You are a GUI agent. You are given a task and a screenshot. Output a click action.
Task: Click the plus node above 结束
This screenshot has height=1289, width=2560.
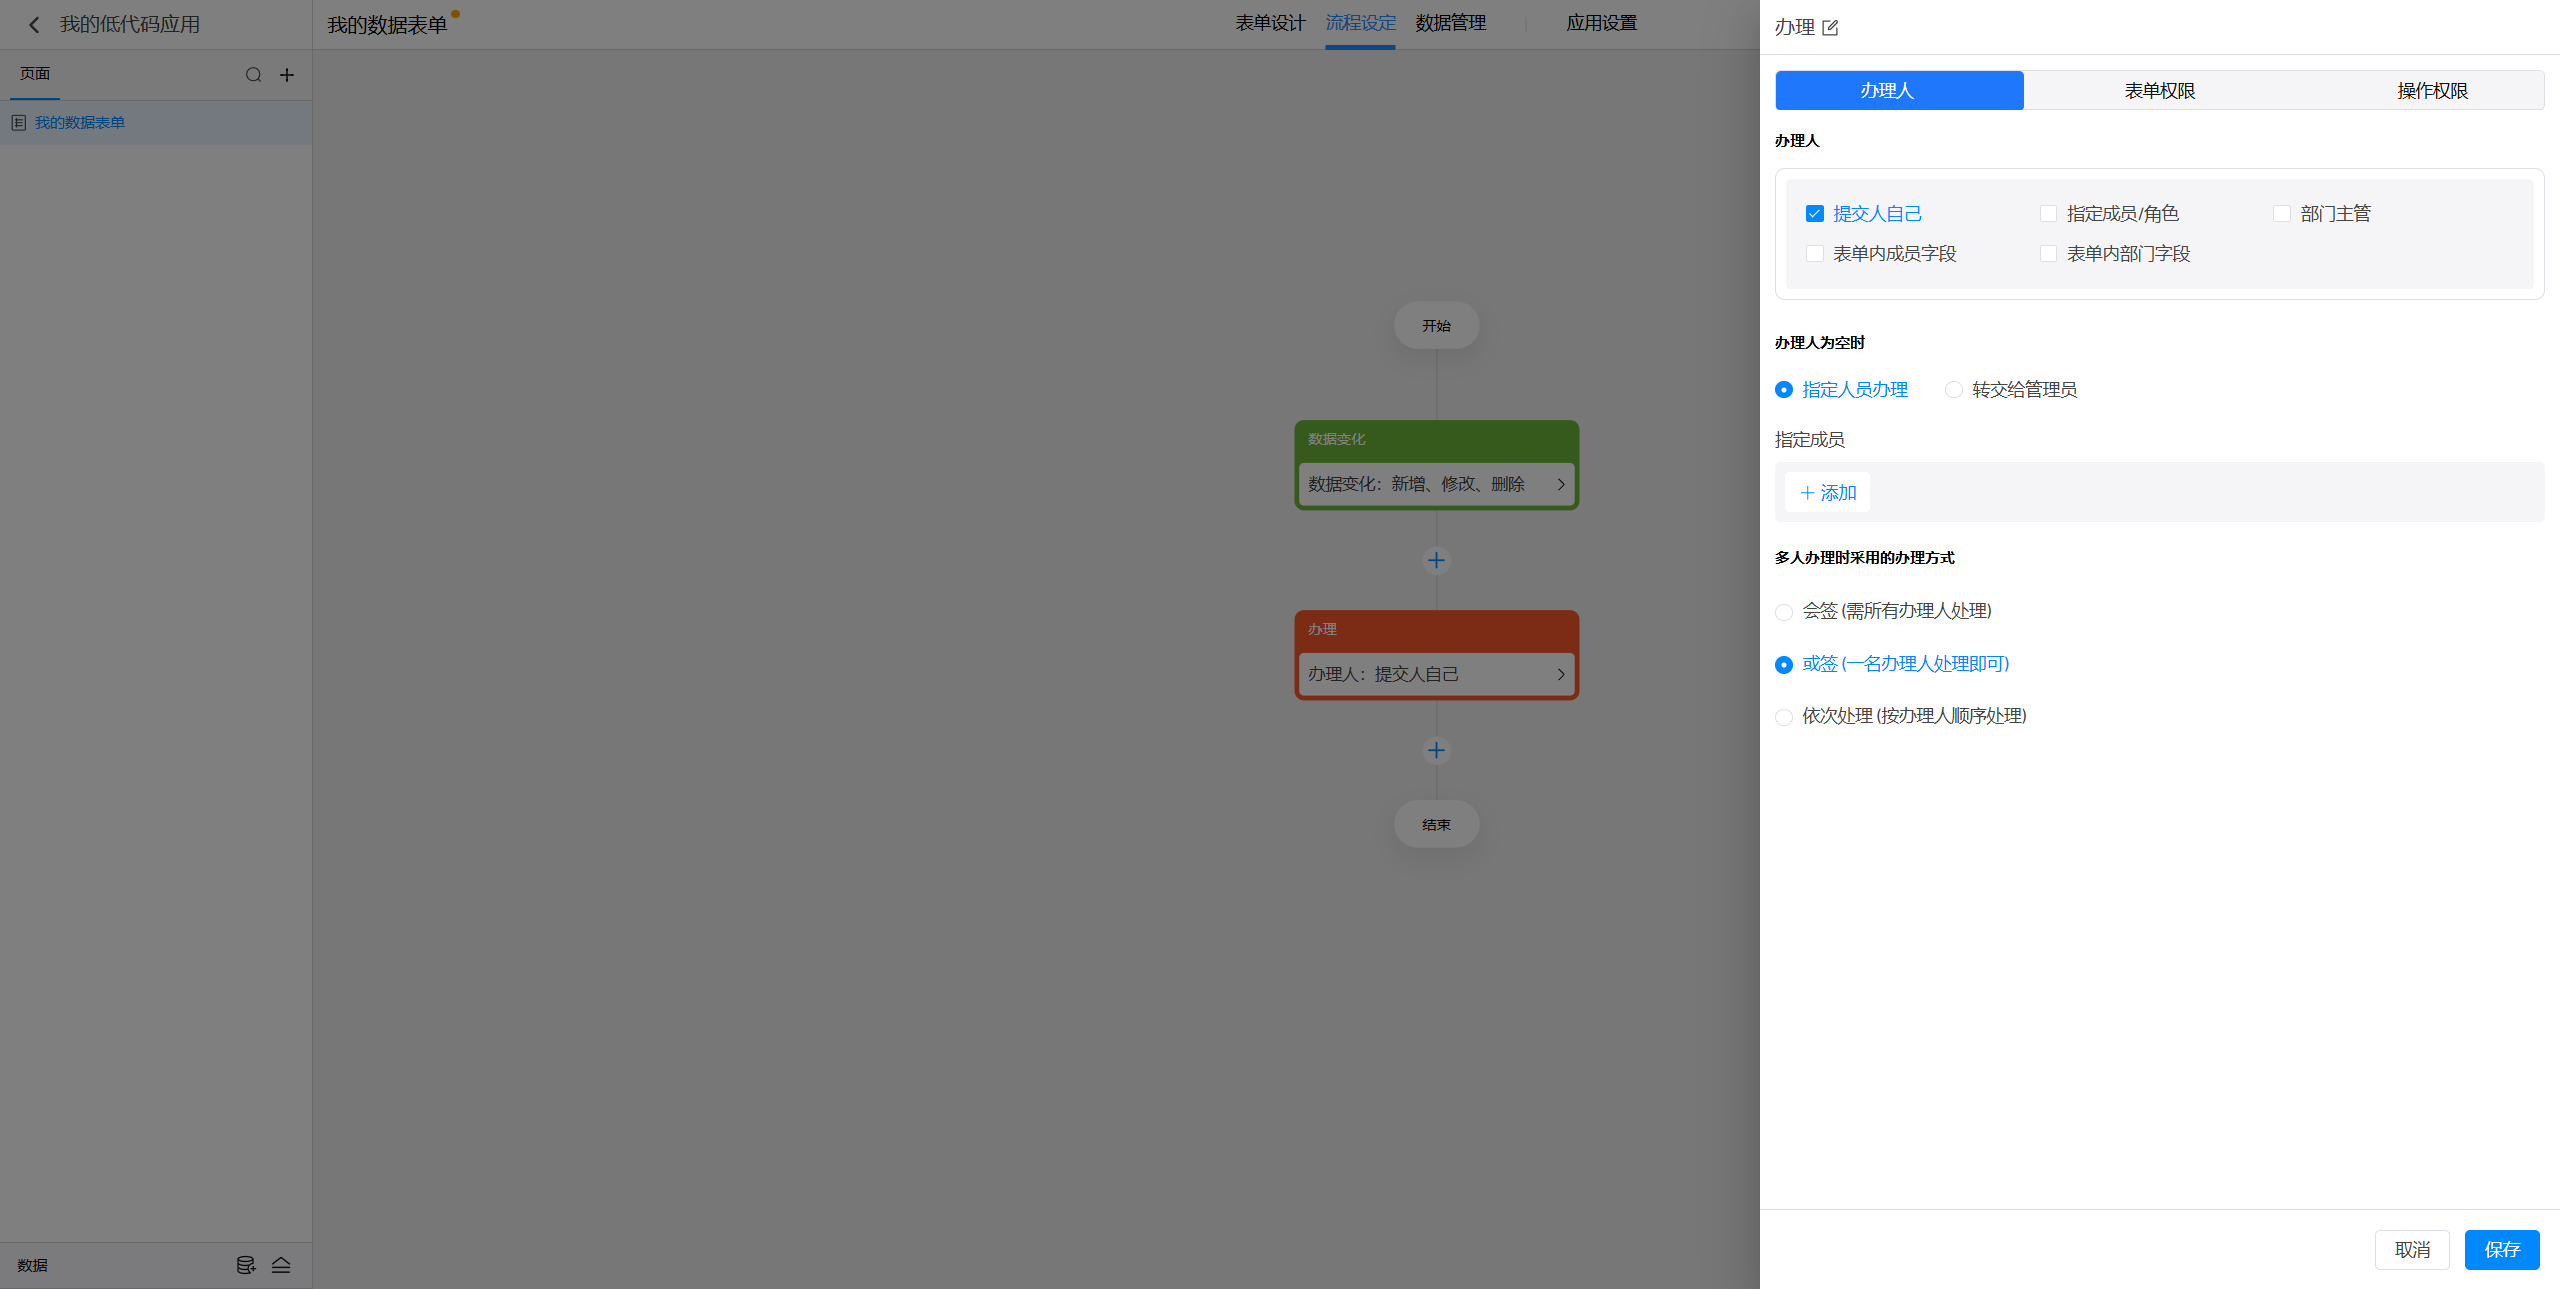1436,750
